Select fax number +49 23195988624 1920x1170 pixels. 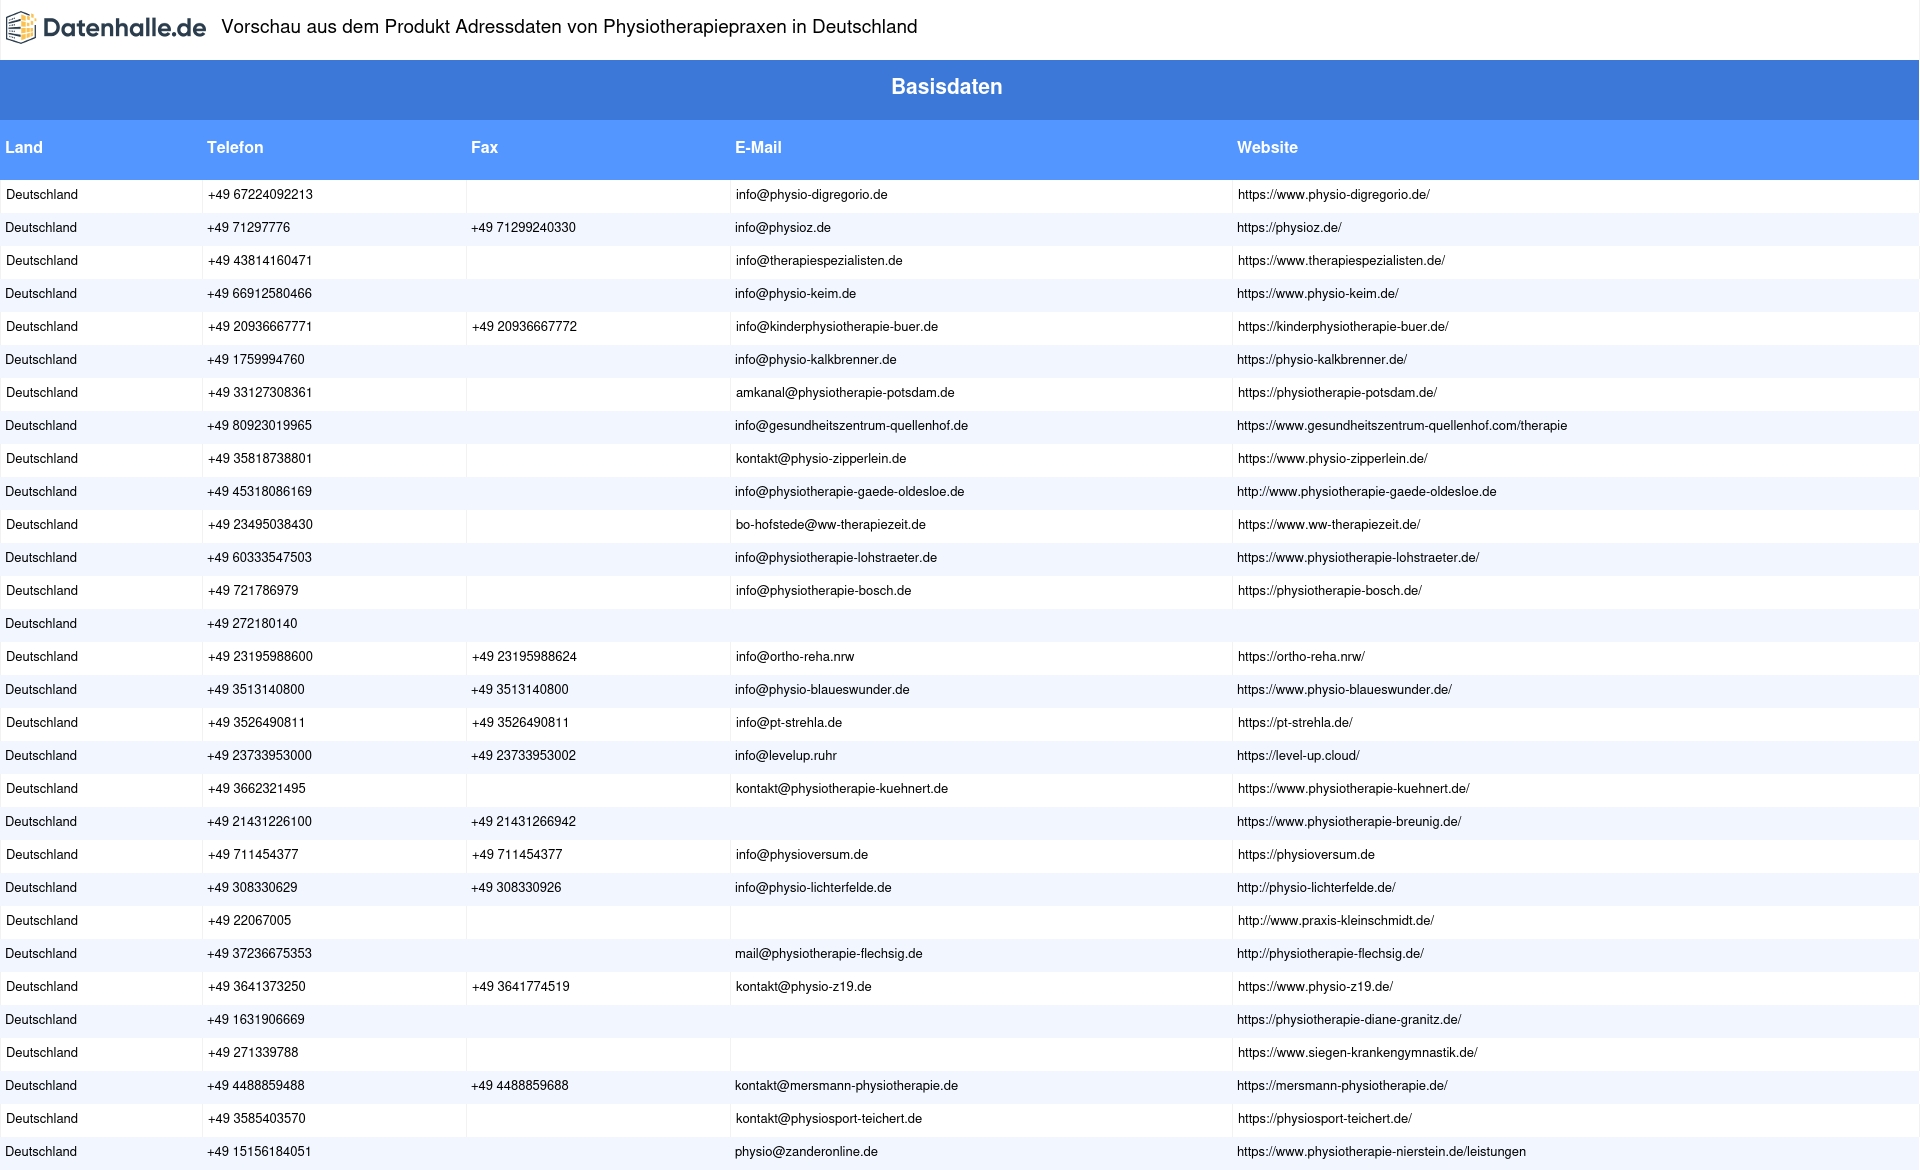(524, 657)
